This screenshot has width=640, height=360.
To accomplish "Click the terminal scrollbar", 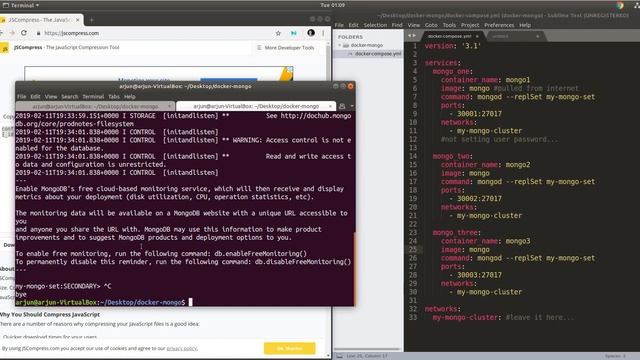I will 354,269.
